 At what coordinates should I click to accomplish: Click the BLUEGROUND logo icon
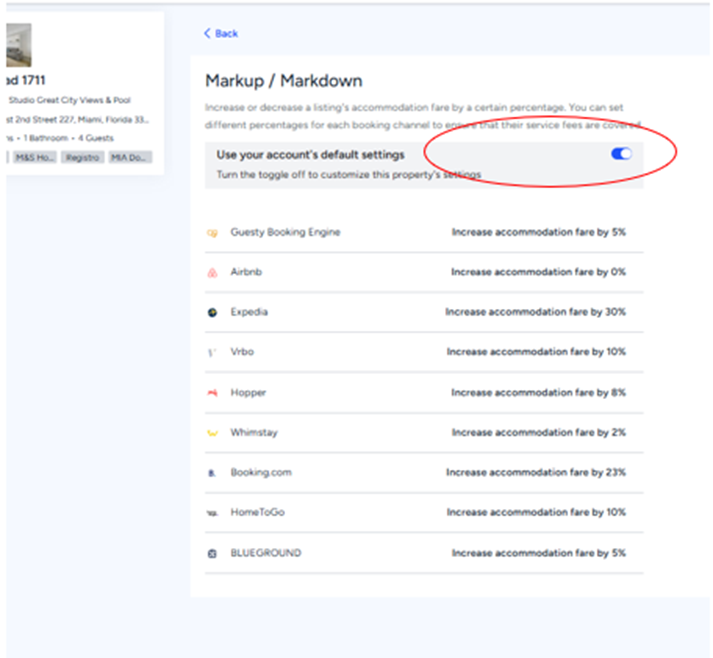[x=212, y=553]
